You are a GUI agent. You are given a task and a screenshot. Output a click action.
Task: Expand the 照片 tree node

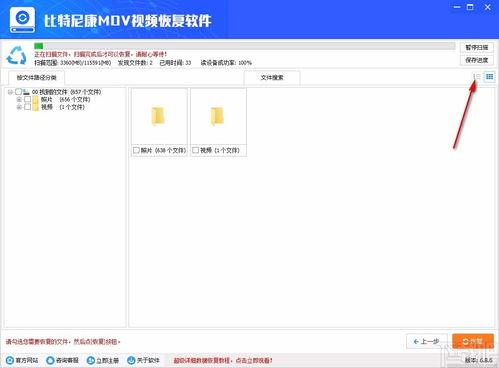[19, 99]
